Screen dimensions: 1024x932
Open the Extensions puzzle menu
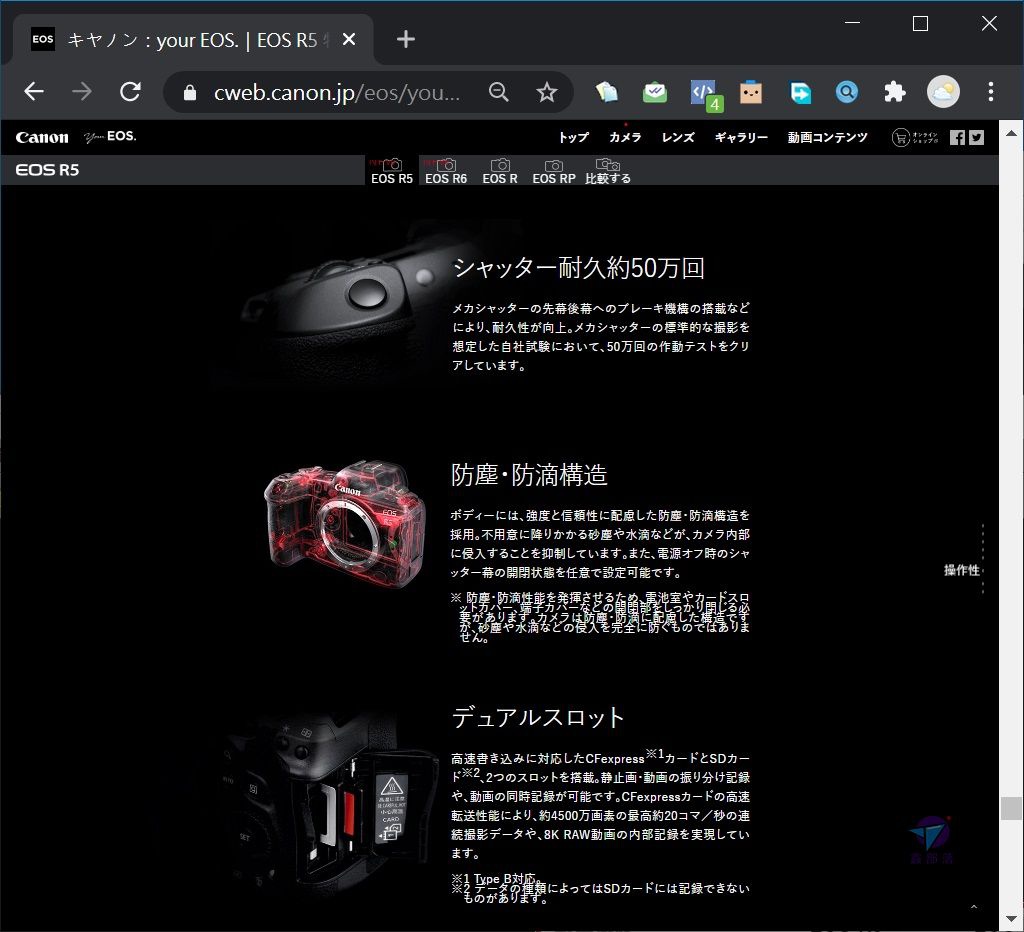[895, 92]
